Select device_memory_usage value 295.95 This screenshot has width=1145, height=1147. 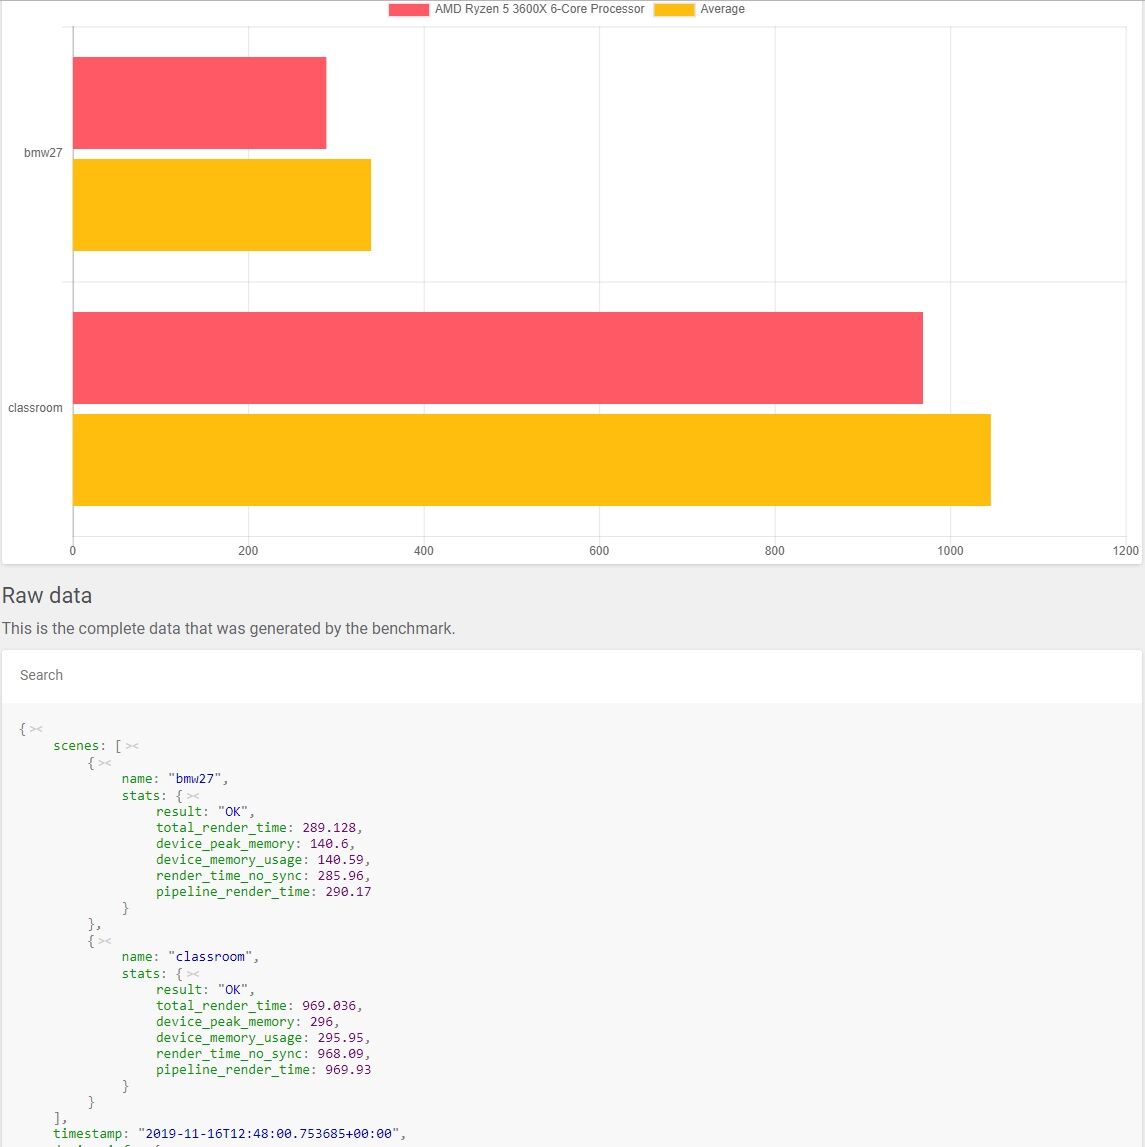pyautogui.click(x=341, y=1038)
